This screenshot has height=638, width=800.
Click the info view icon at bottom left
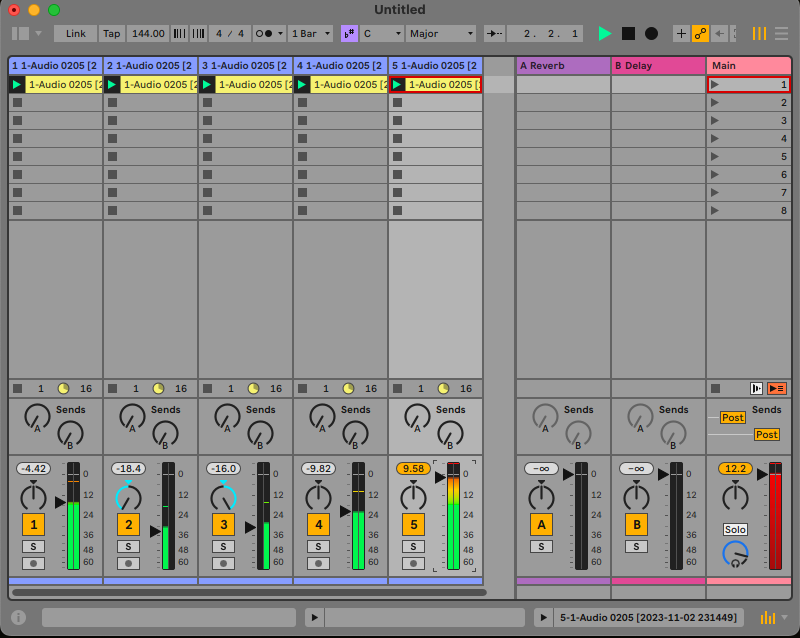18,617
